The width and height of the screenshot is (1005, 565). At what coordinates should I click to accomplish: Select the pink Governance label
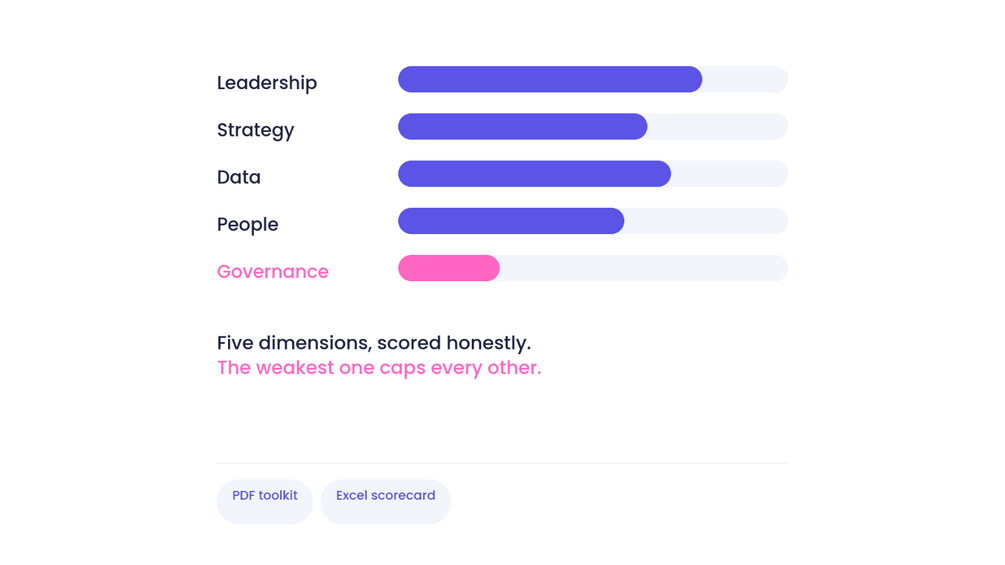click(272, 272)
